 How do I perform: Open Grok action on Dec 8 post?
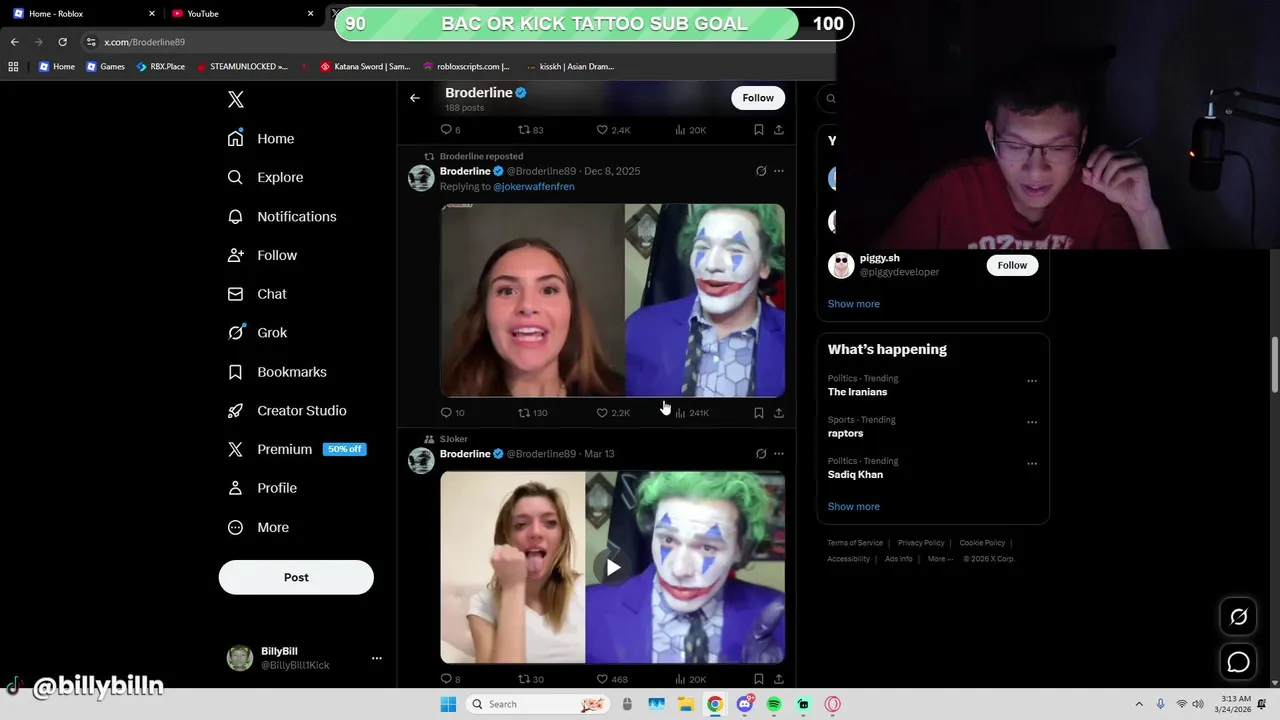point(761,171)
